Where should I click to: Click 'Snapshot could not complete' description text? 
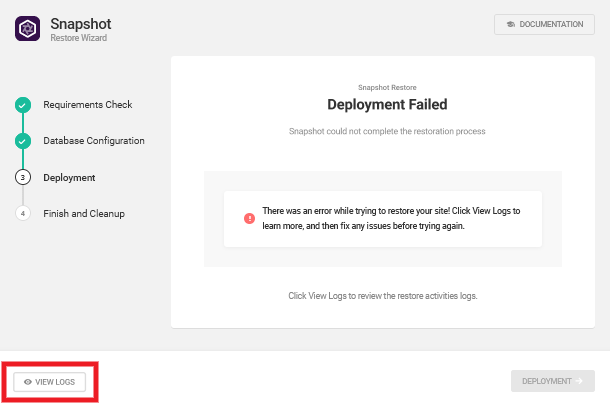[387, 131]
